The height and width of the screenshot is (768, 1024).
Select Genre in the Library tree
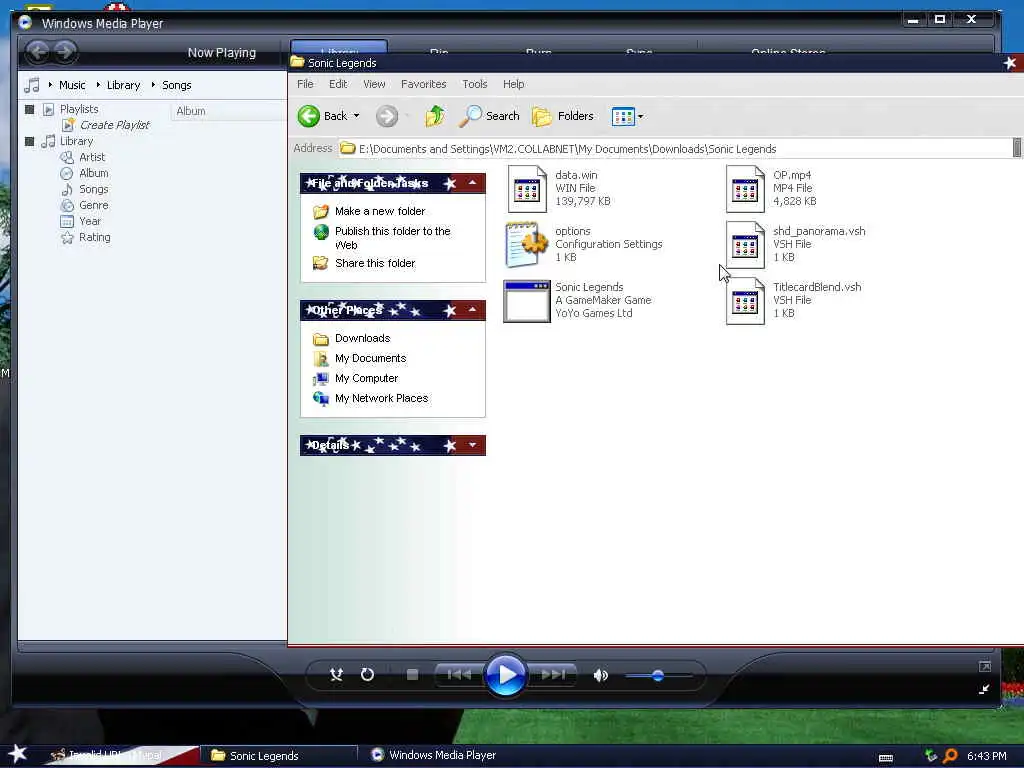(x=93, y=205)
